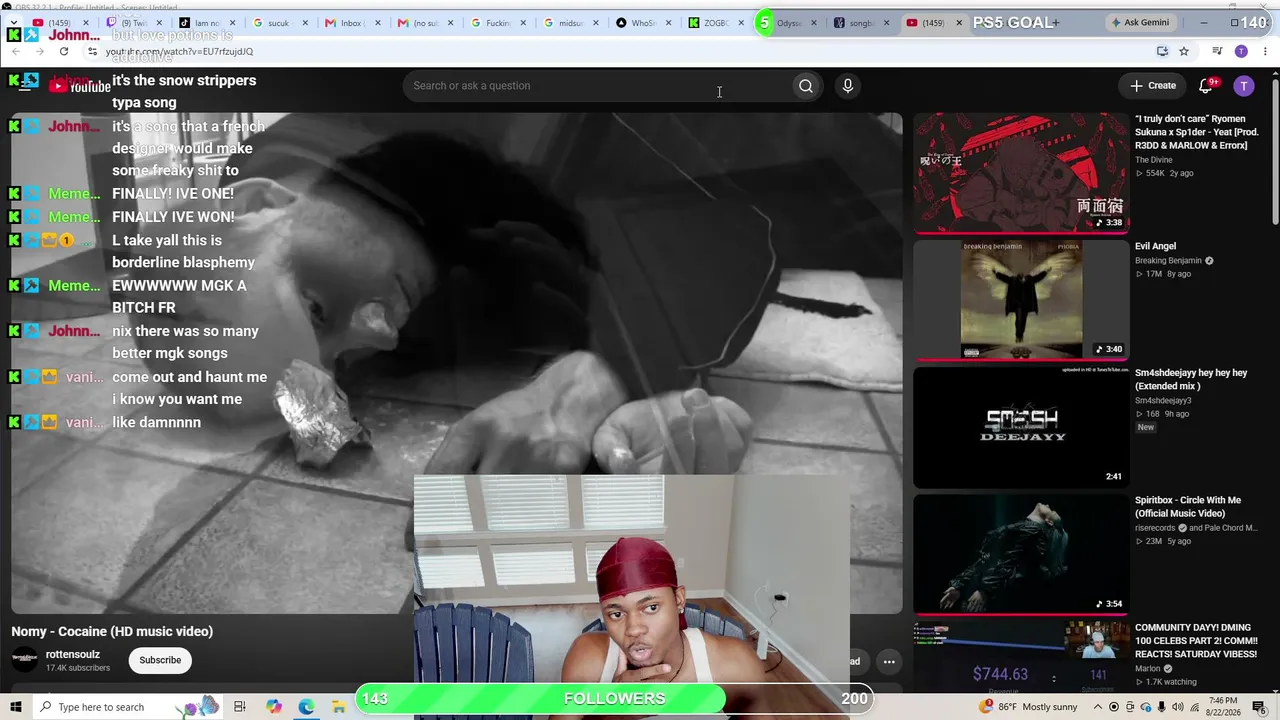
Task: Open the purple YouTube account avatar
Action: tap(1244, 86)
